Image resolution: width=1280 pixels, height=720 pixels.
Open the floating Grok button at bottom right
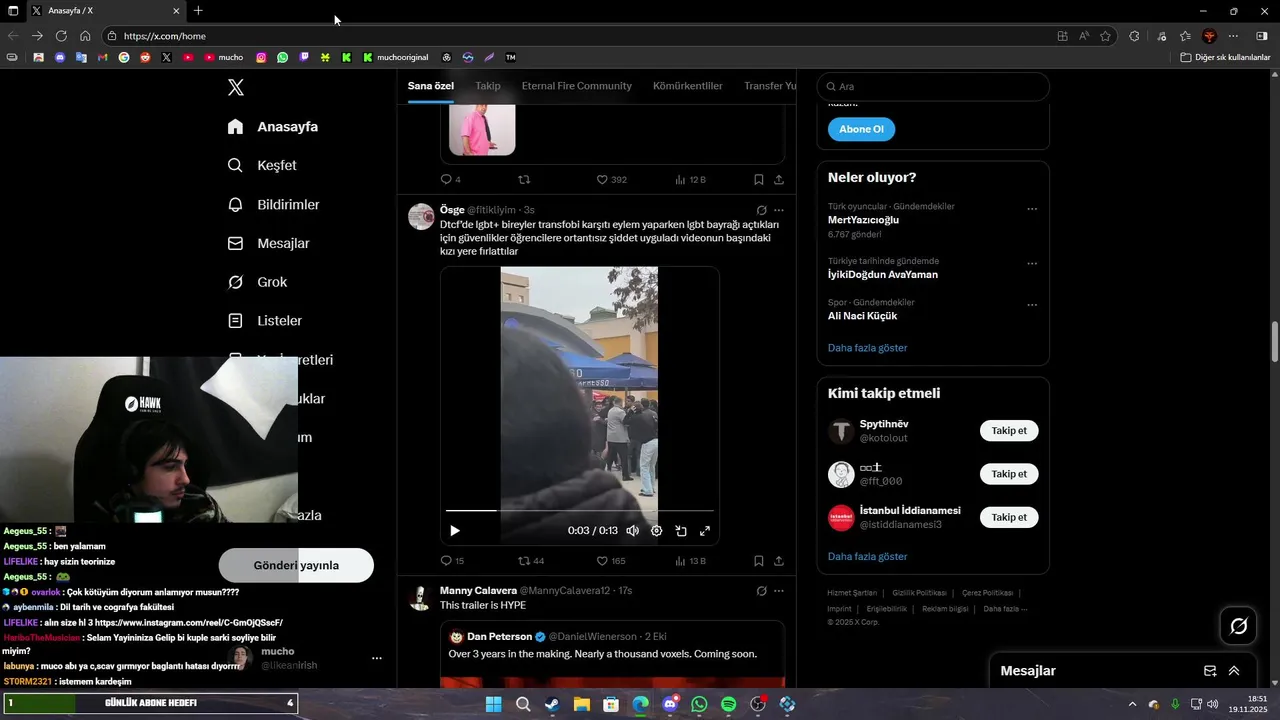click(1238, 626)
